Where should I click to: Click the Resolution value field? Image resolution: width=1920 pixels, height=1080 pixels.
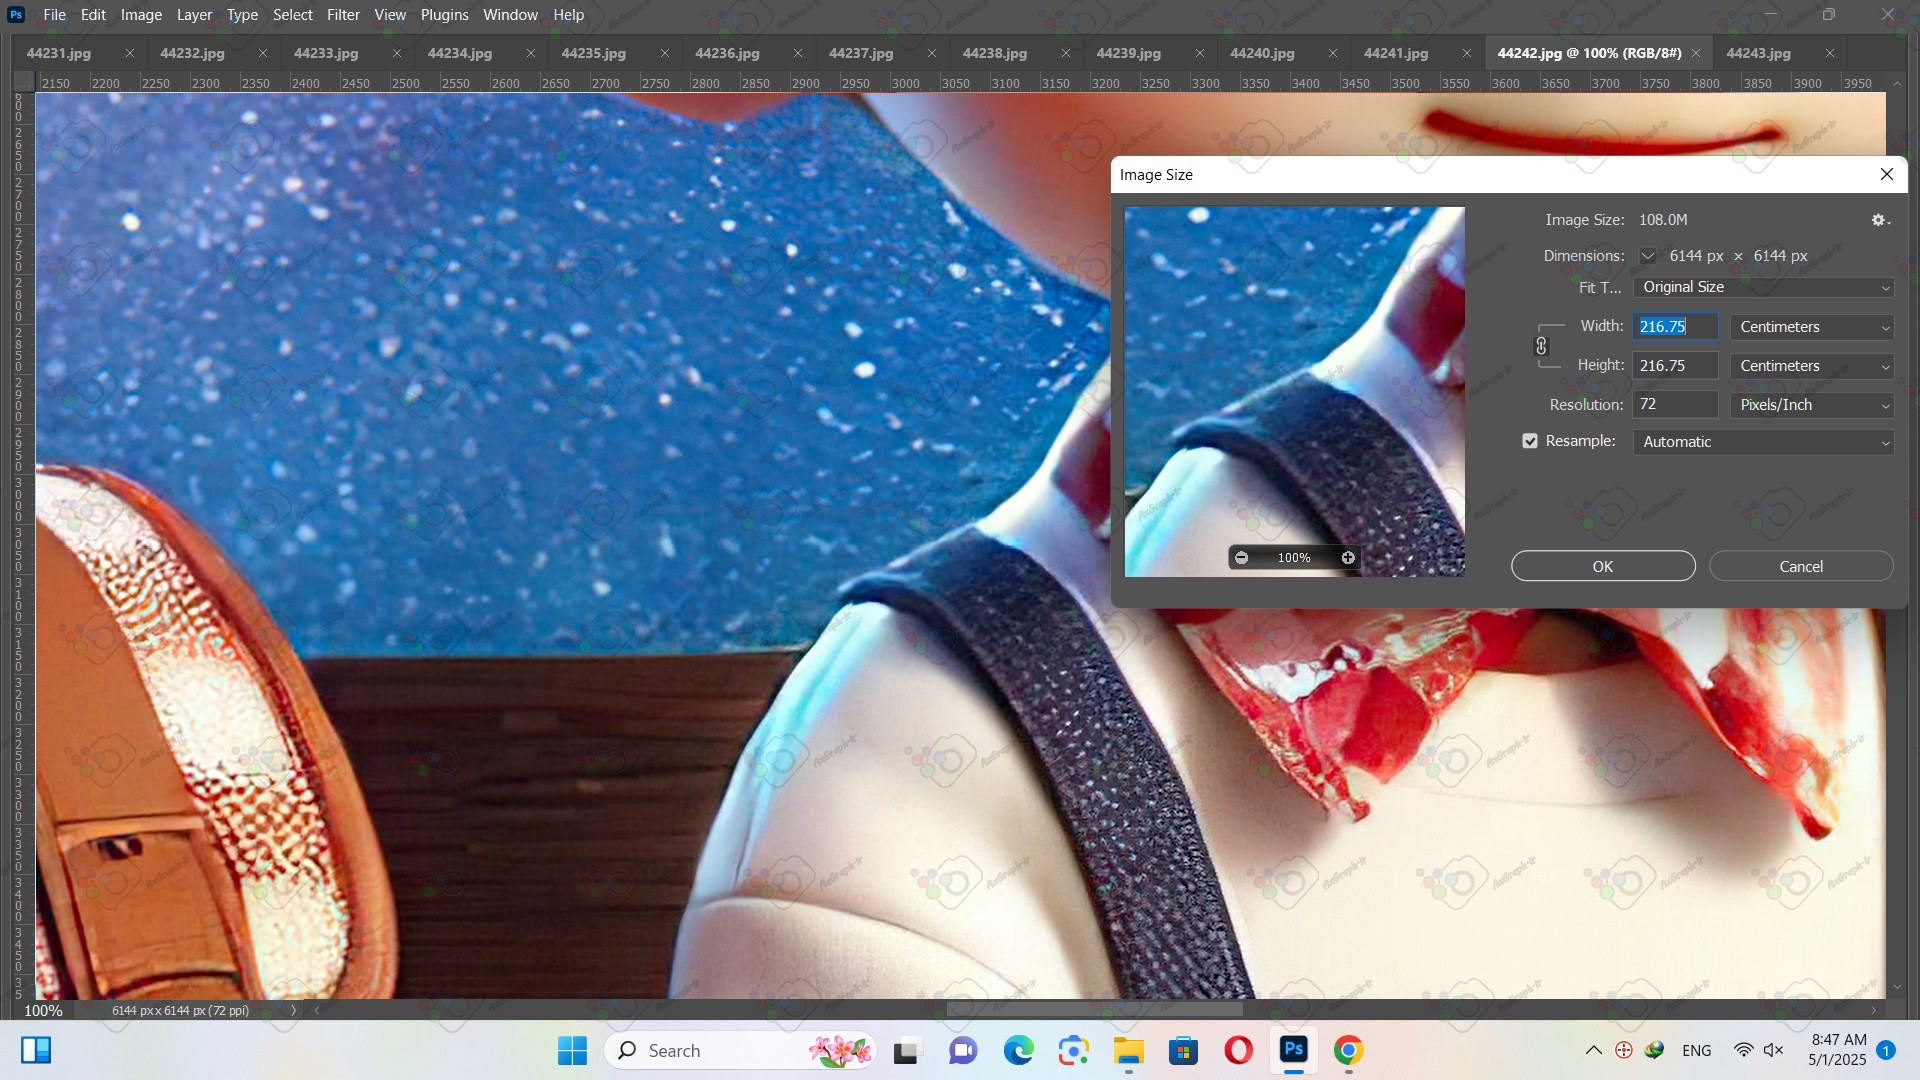coord(1676,405)
